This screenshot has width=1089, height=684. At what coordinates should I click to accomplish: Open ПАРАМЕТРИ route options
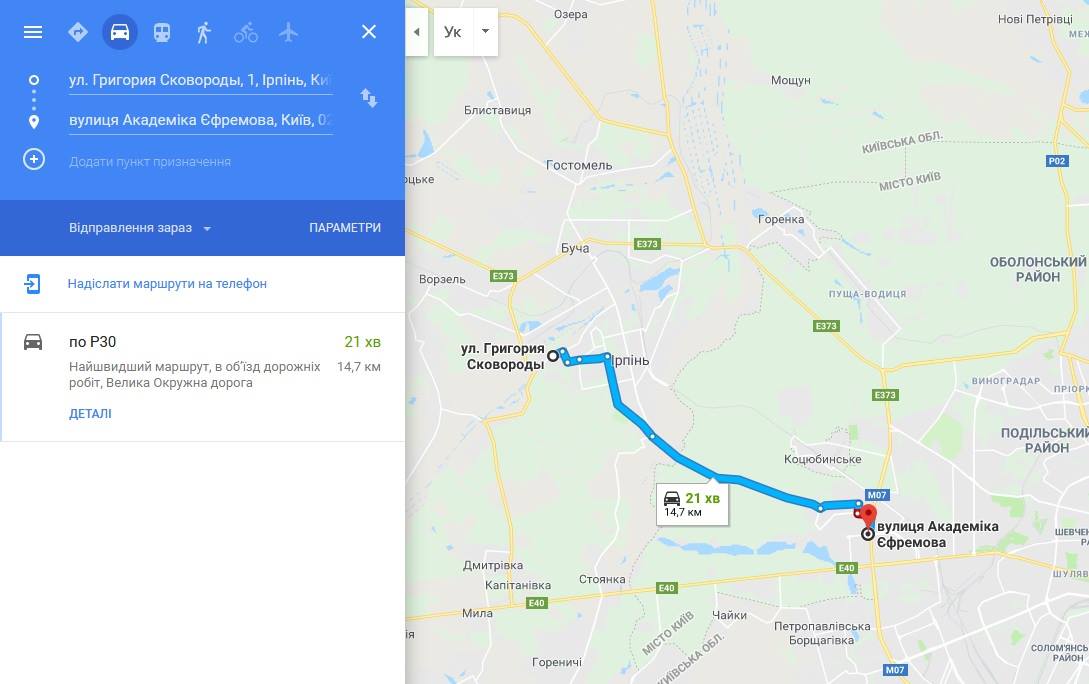point(345,228)
